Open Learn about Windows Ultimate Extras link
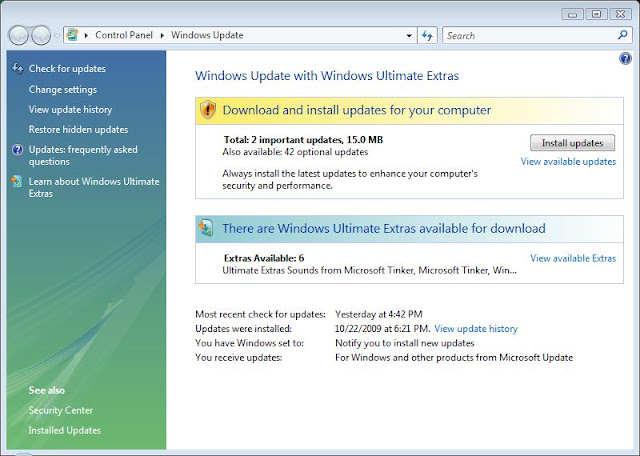Viewport: 640px width, 456px height. pos(94,187)
